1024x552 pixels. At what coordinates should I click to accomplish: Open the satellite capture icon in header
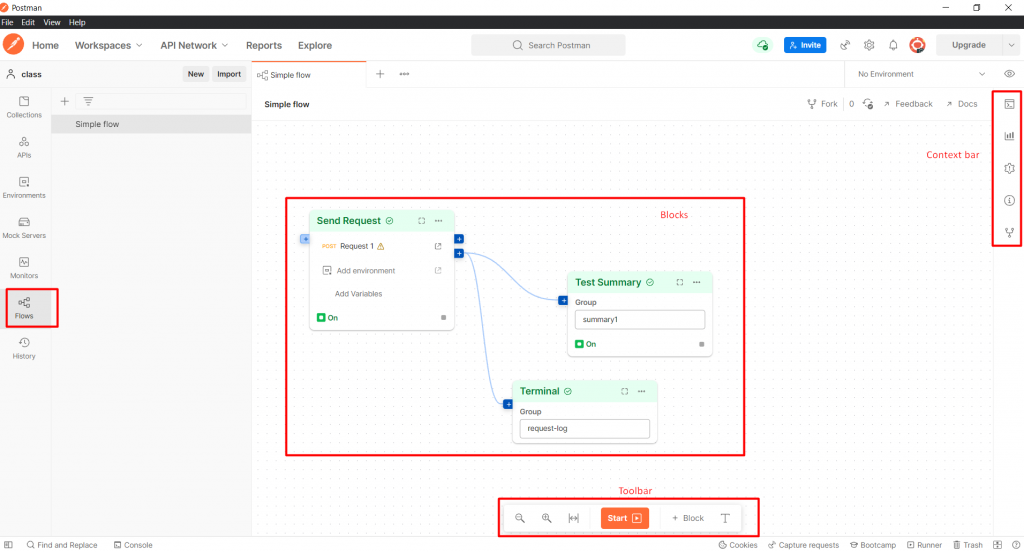[x=845, y=45]
